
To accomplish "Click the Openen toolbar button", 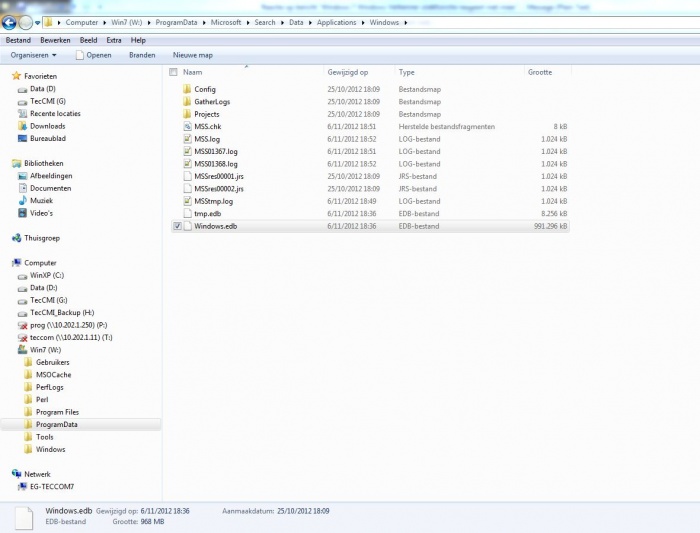I will coord(94,55).
